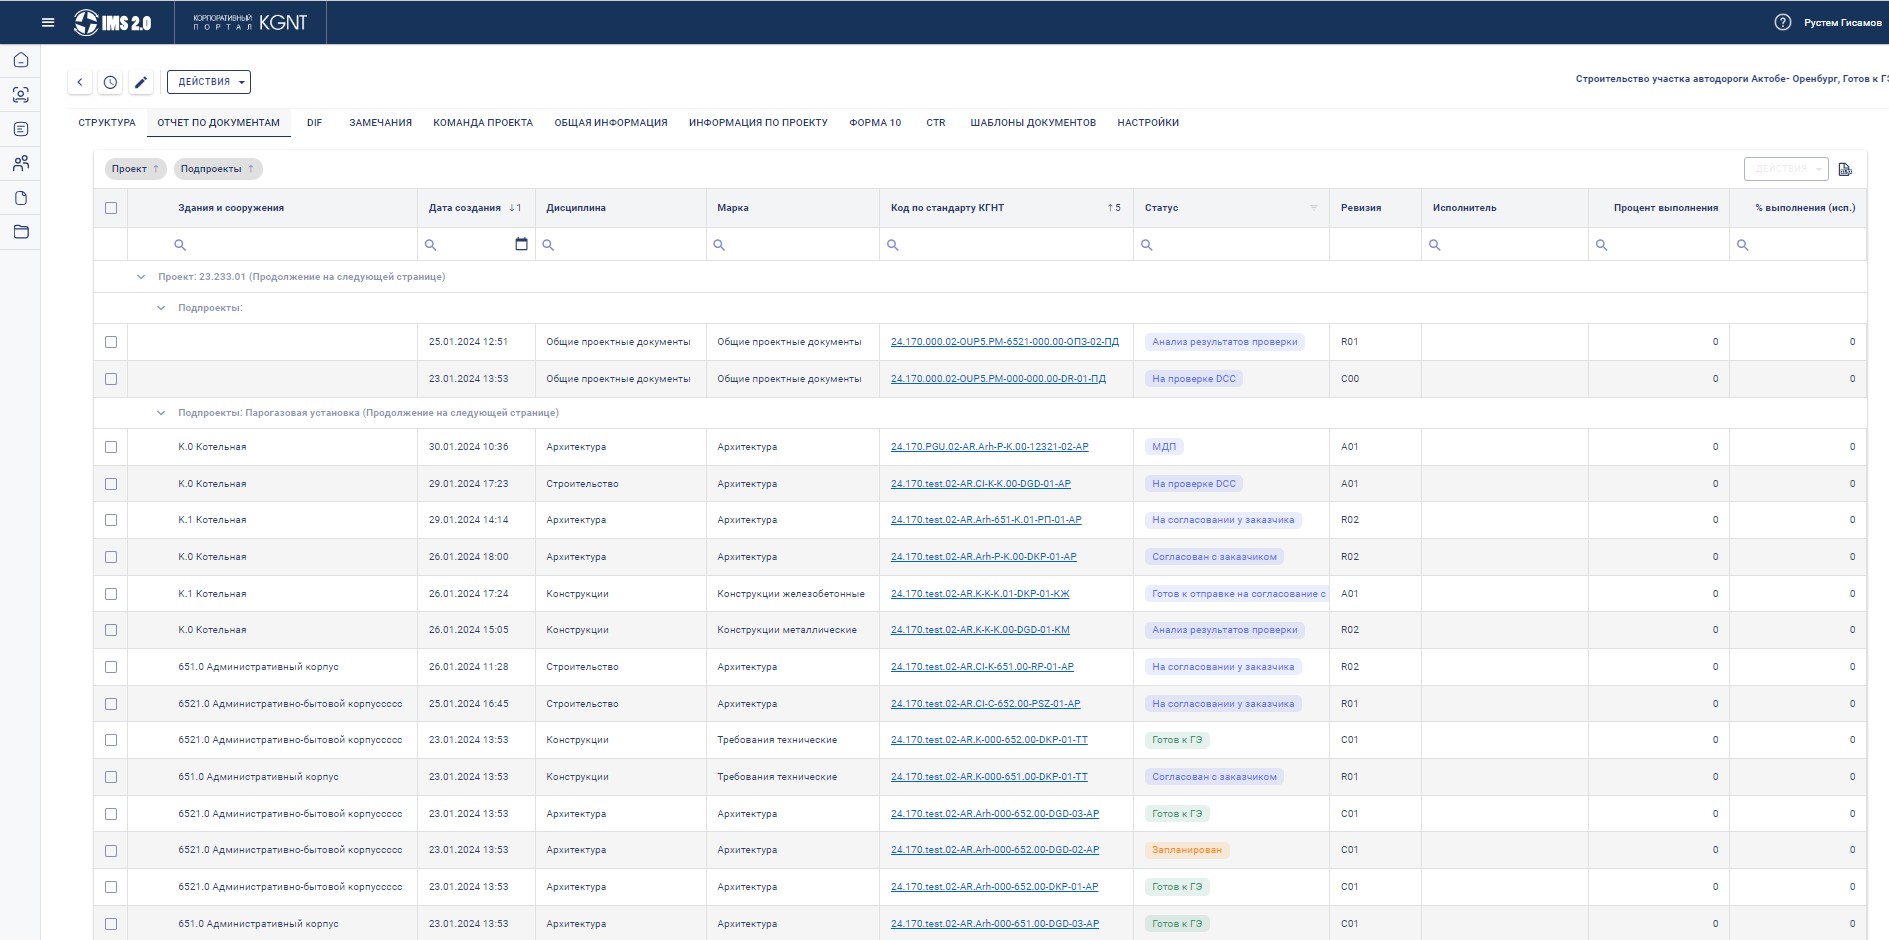Open the calendar picker in date filter

point(521,244)
